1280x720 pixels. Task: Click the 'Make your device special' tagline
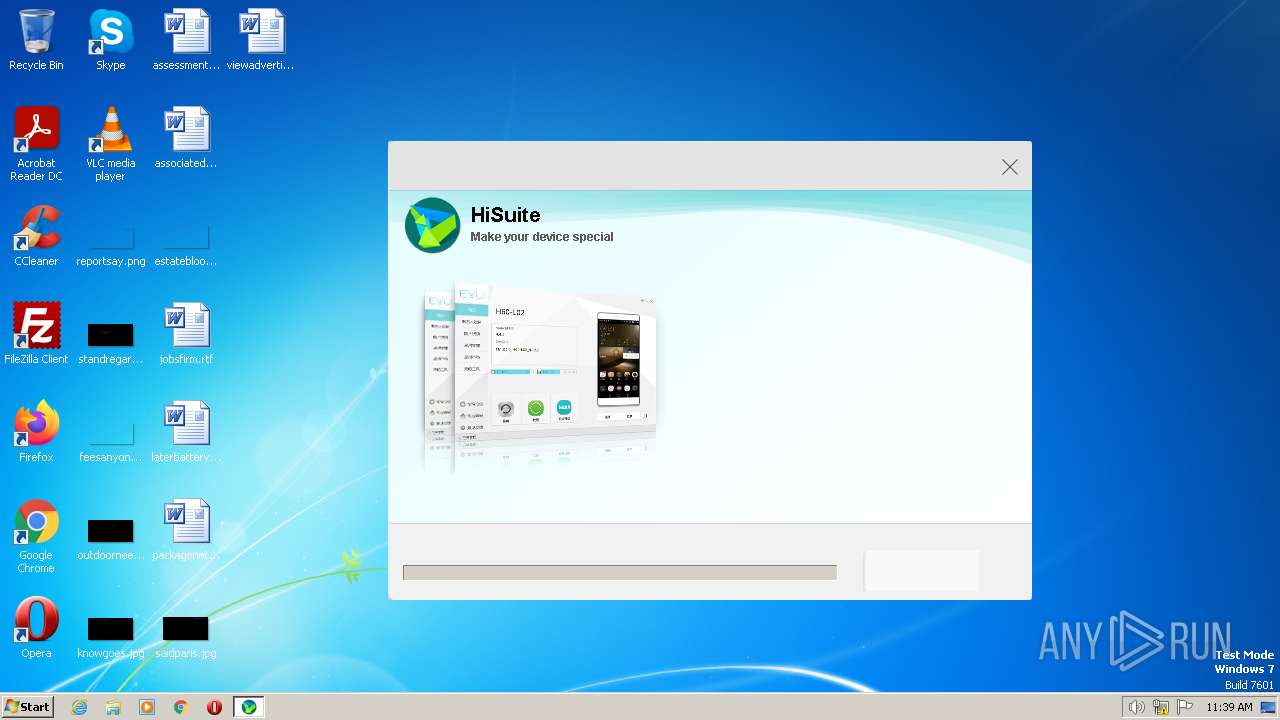coord(542,237)
